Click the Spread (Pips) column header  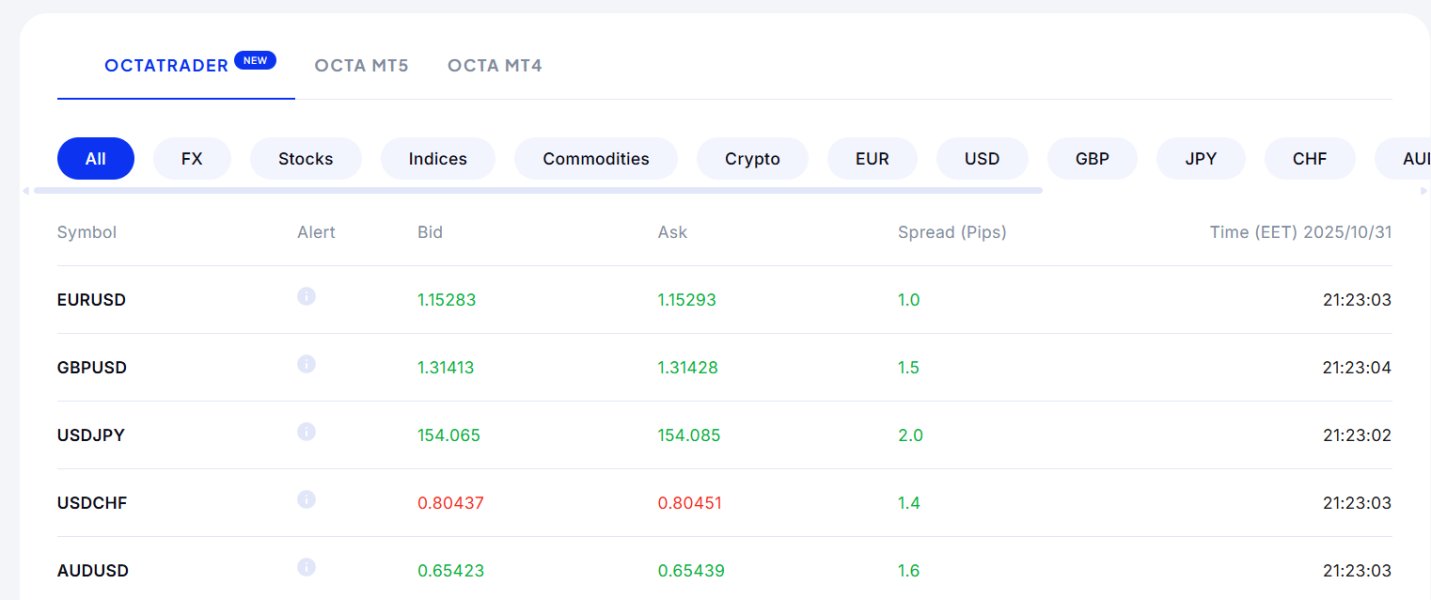952,232
